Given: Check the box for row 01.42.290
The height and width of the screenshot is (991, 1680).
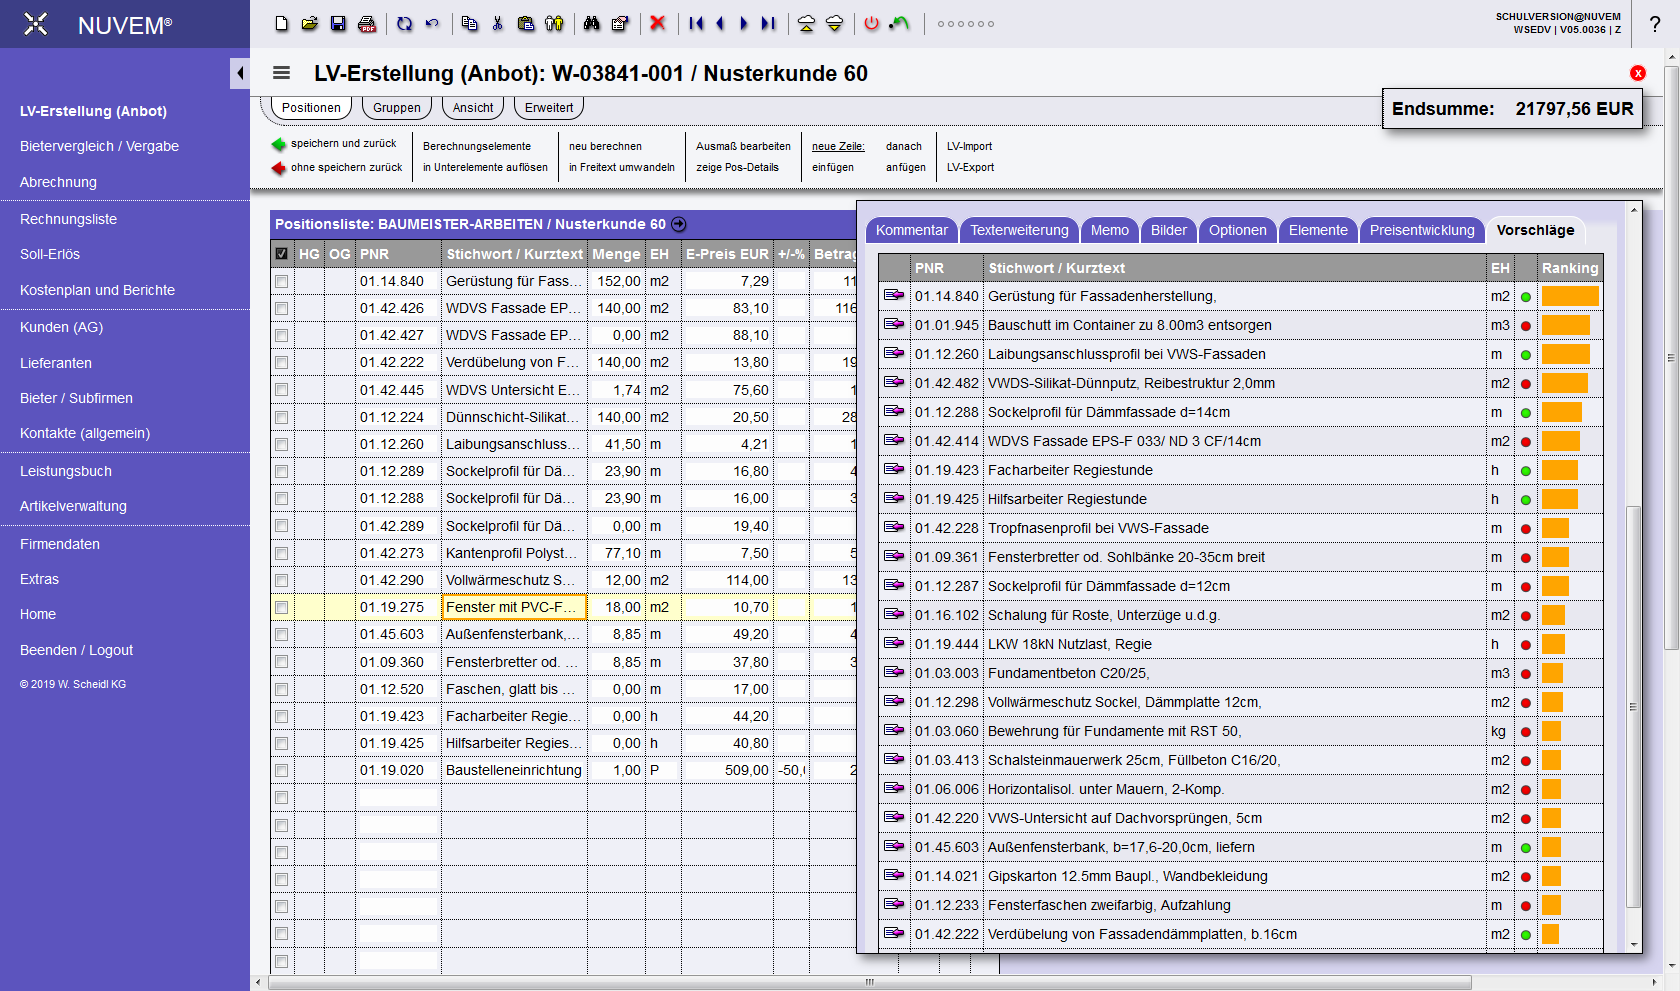Looking at the screenshot, I should 282,581.
